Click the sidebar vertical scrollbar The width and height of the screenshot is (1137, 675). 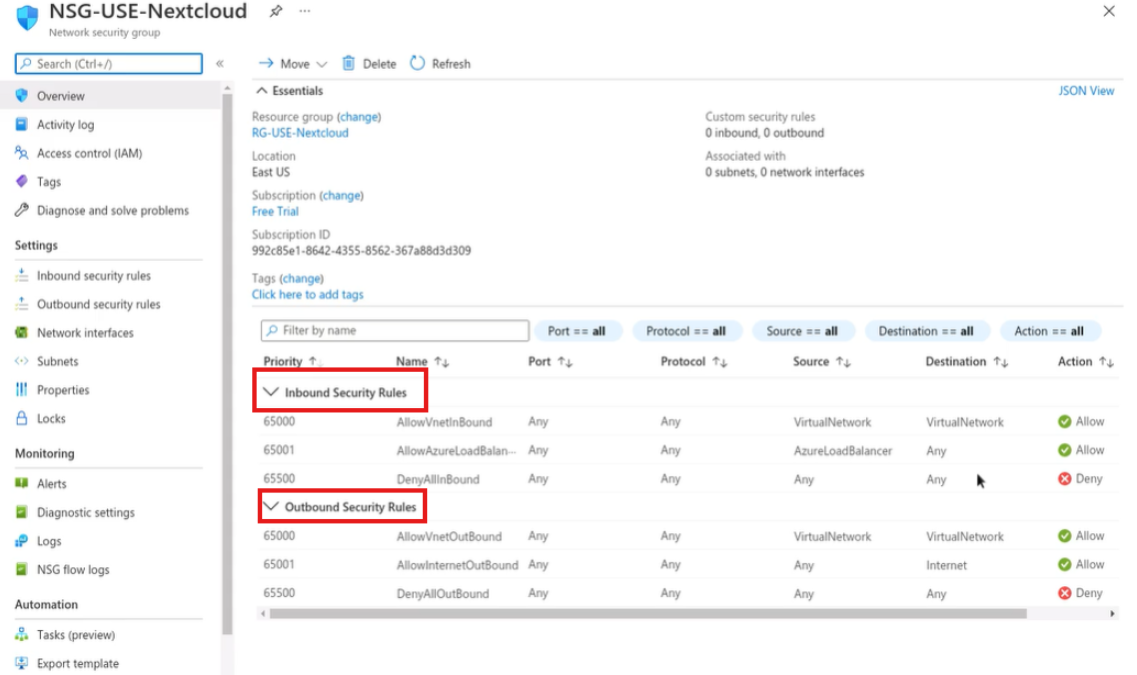point(227,363)
